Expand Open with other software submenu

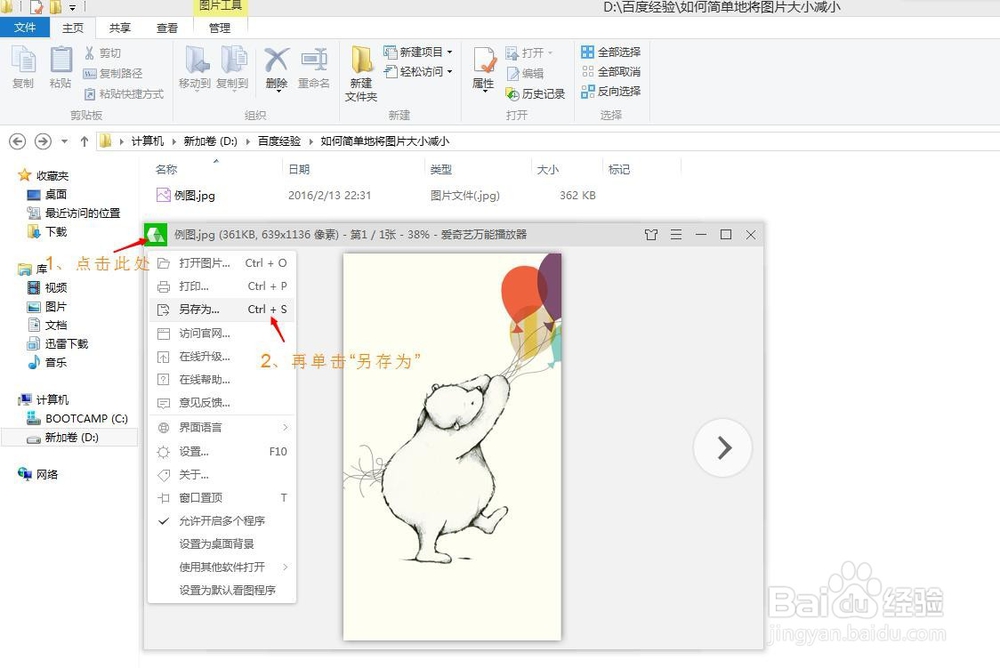tap(222, 567)
